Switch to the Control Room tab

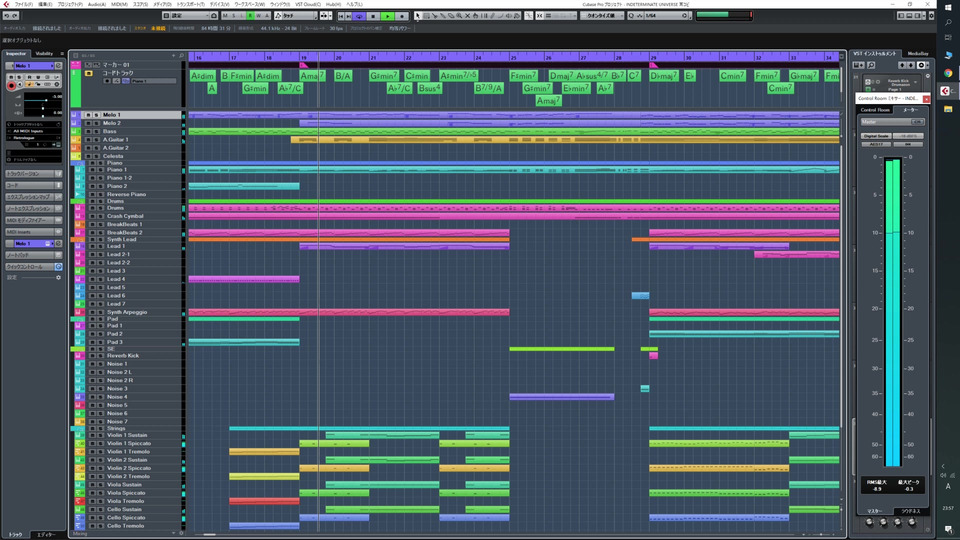point(875,110)
